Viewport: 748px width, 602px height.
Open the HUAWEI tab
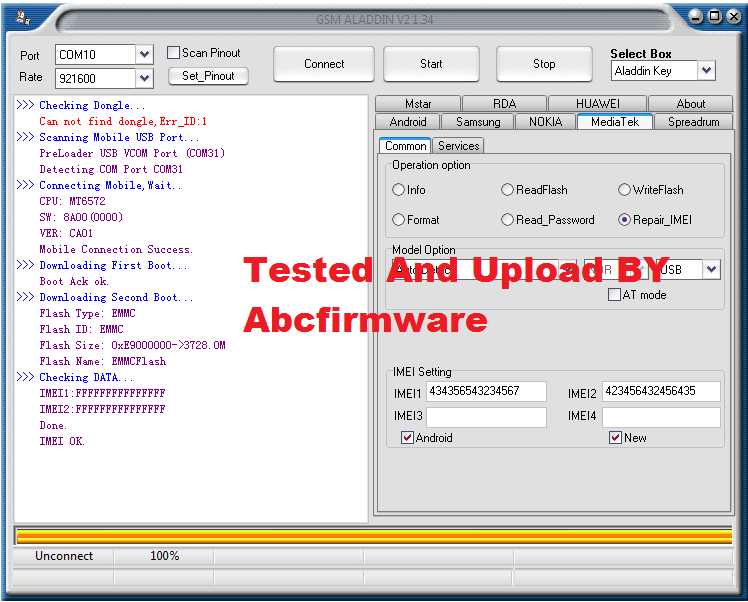click(597, 104)
